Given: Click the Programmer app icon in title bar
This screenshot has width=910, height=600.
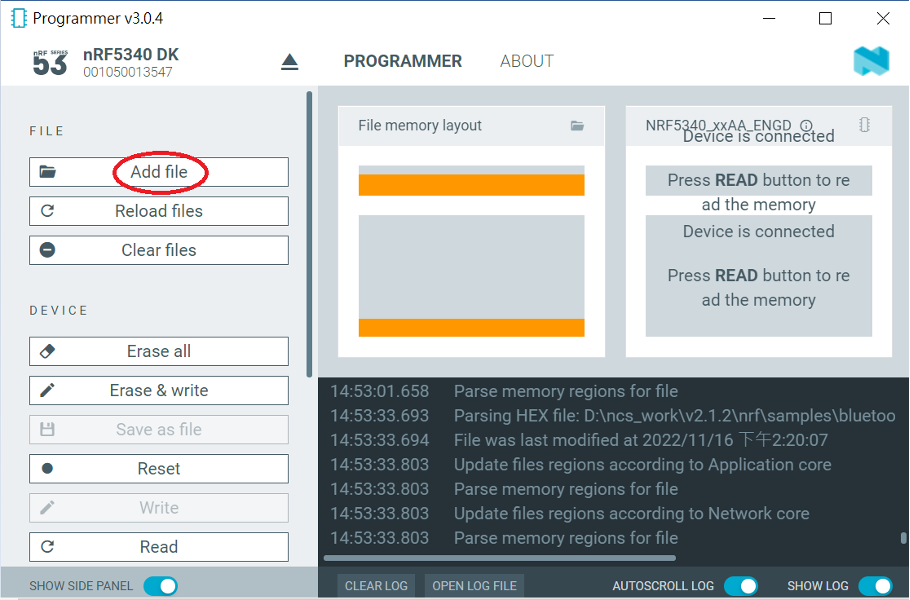Looking at the screenshot, I should (x=18, y=18).
